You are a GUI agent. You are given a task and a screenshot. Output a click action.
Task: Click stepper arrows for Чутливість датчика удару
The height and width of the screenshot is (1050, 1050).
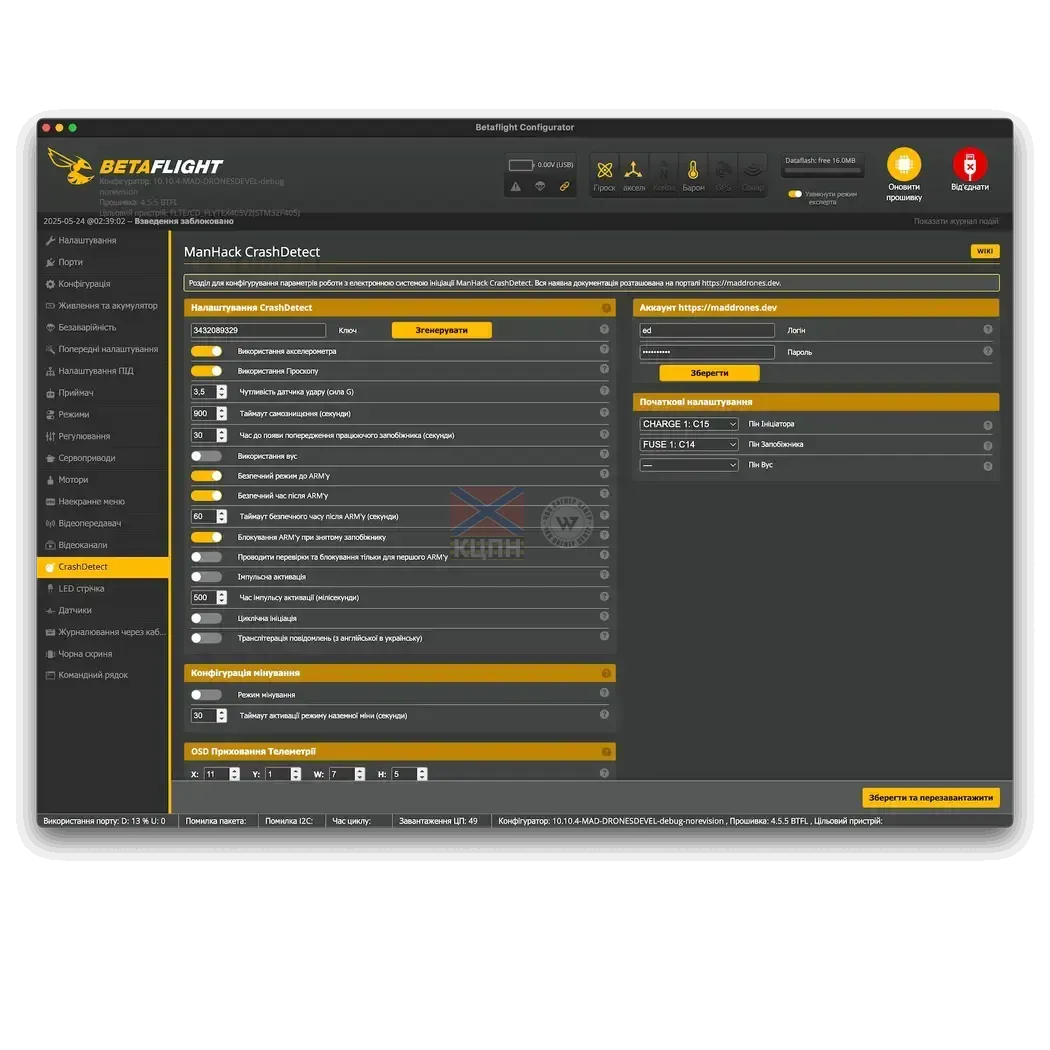coord(222,392)
